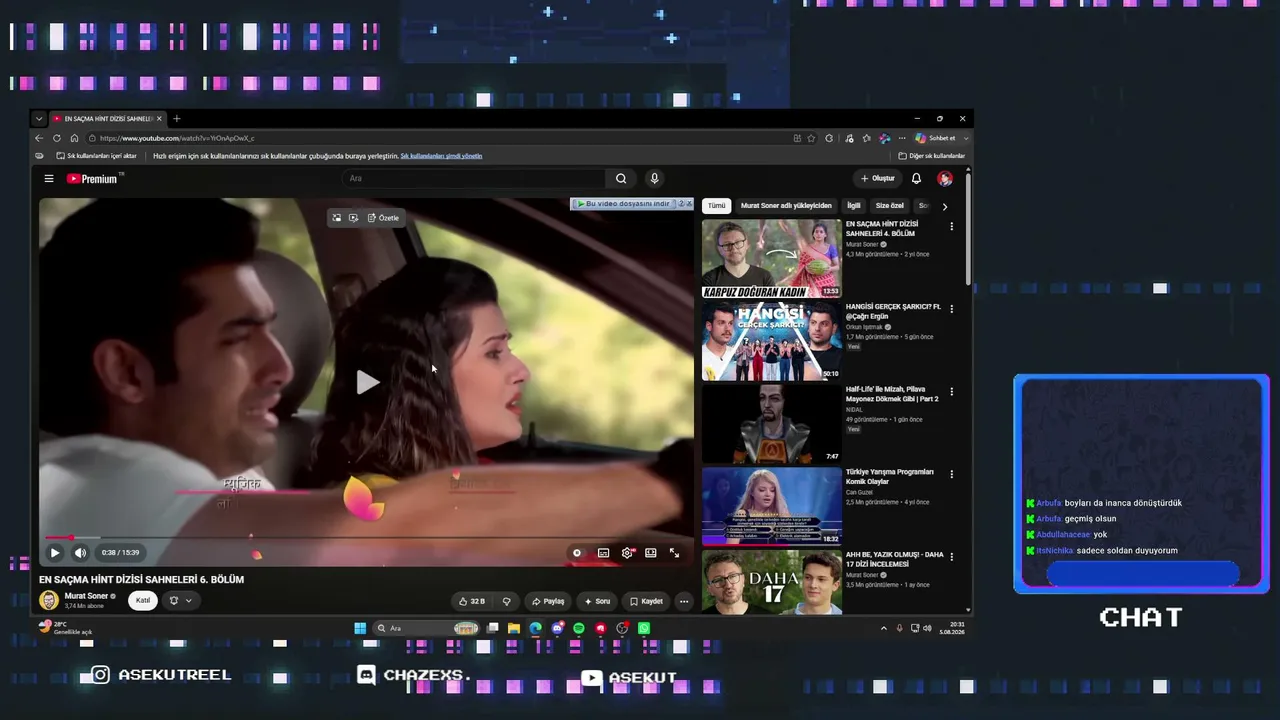Reload the page with the refresh icon
1280x720 pixels.
pyautogui.click(x=57, y=138)
